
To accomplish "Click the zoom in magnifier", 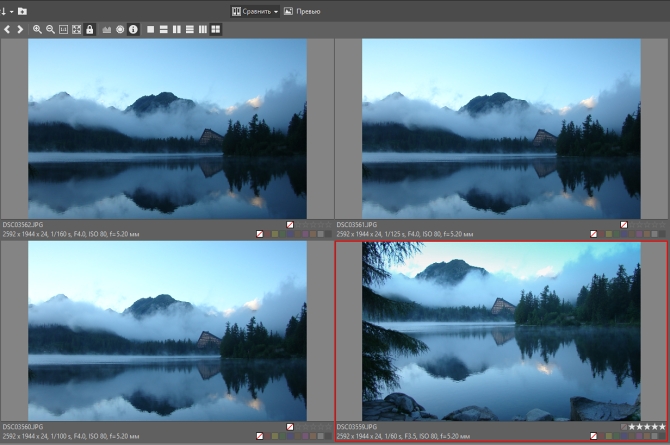I will click(38, 30).
